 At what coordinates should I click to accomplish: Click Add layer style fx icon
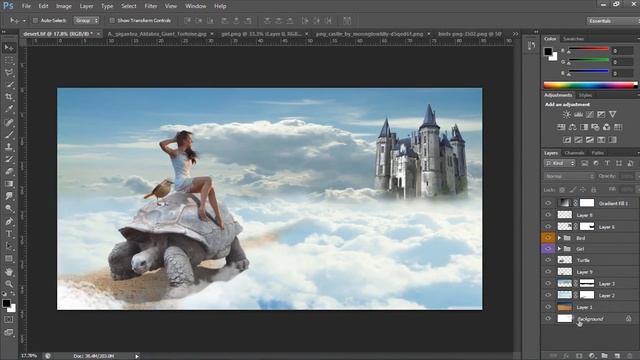pos(566,356)
